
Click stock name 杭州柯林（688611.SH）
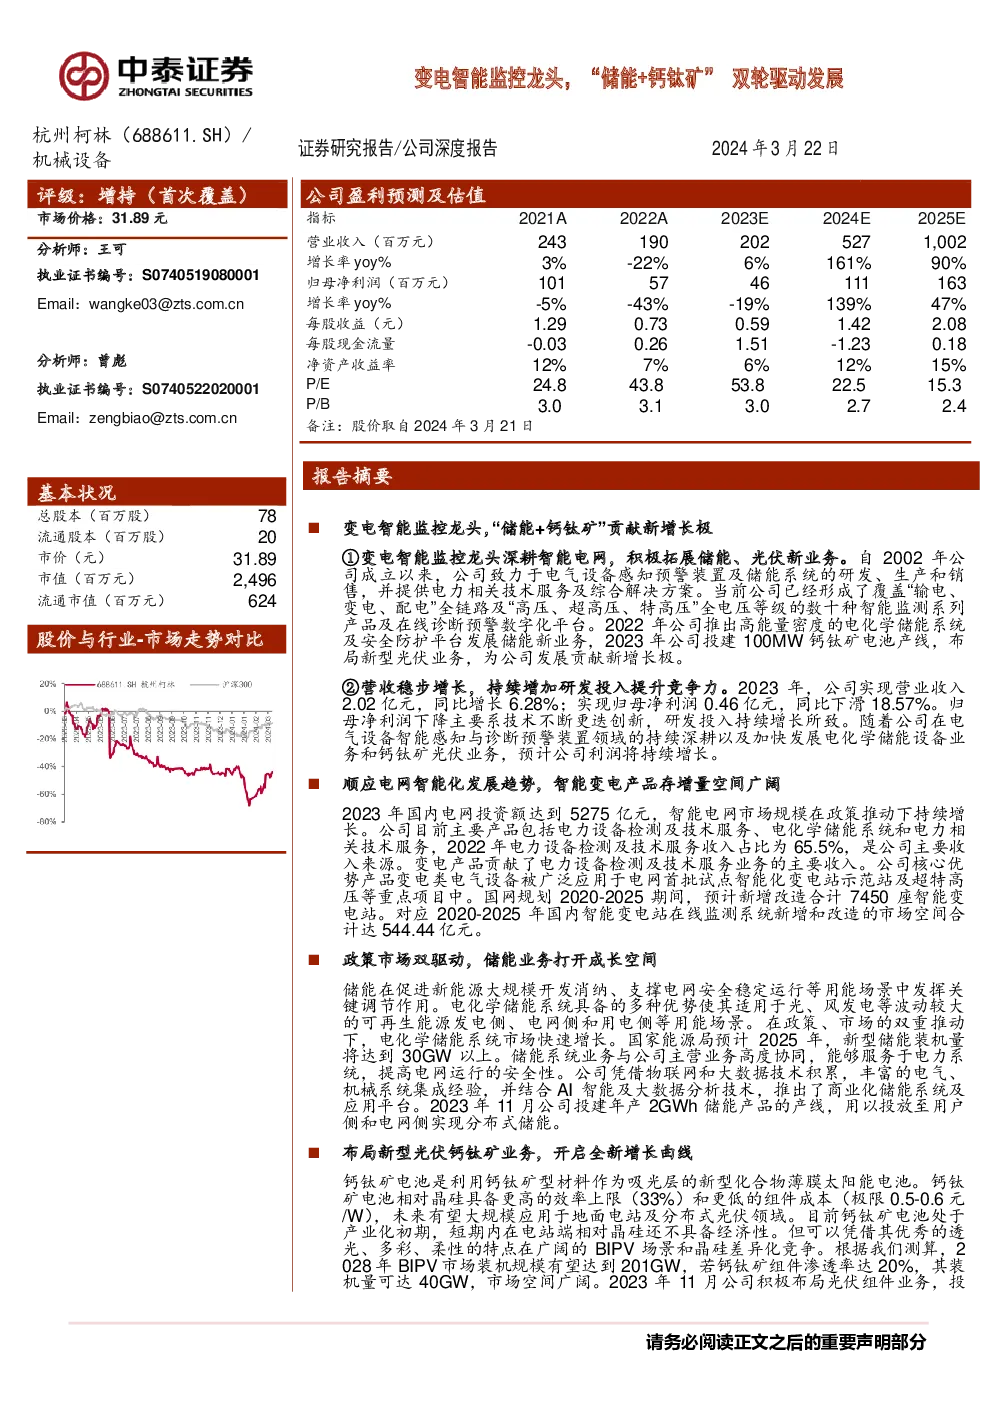click(142, 135)
